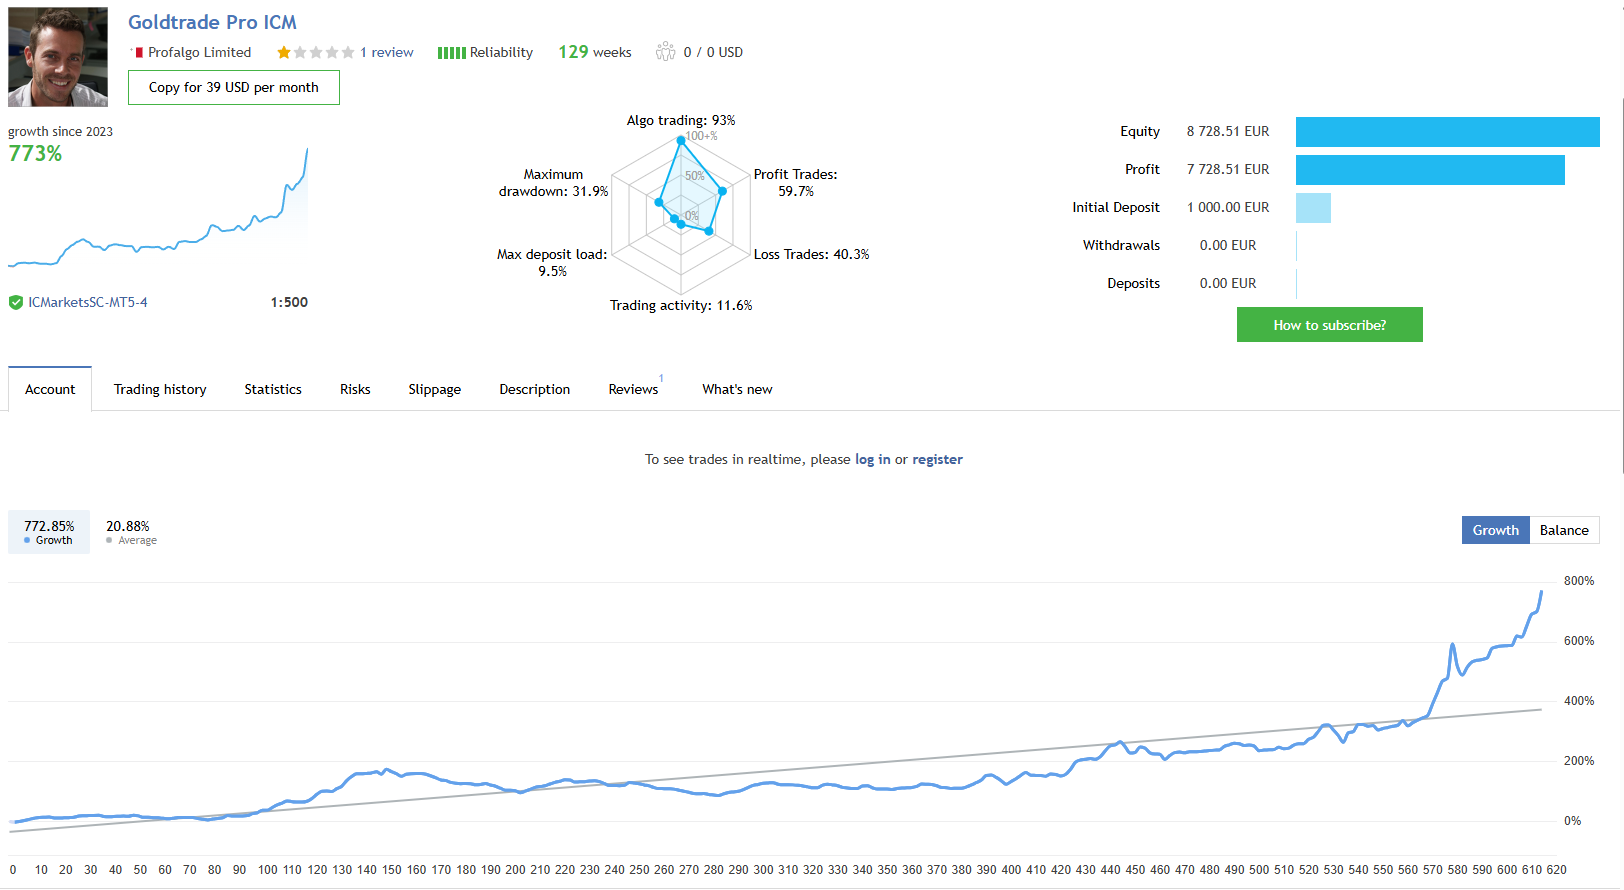Click the small growth sparkline chart
The image size is (1624, 890).
click(158, 207)
